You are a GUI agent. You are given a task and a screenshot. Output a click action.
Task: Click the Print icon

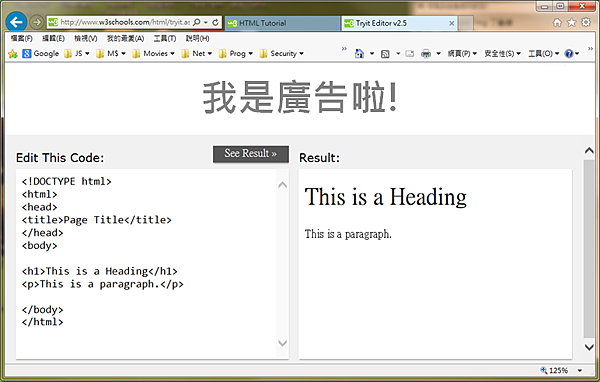click(426, 54)
